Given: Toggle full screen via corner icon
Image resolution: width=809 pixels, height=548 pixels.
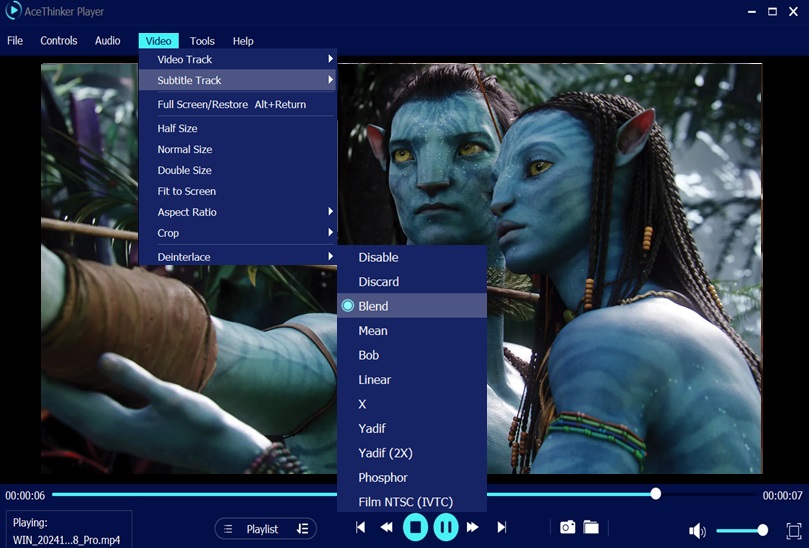Looking at the screenshot, I should (x=794, y=530).
